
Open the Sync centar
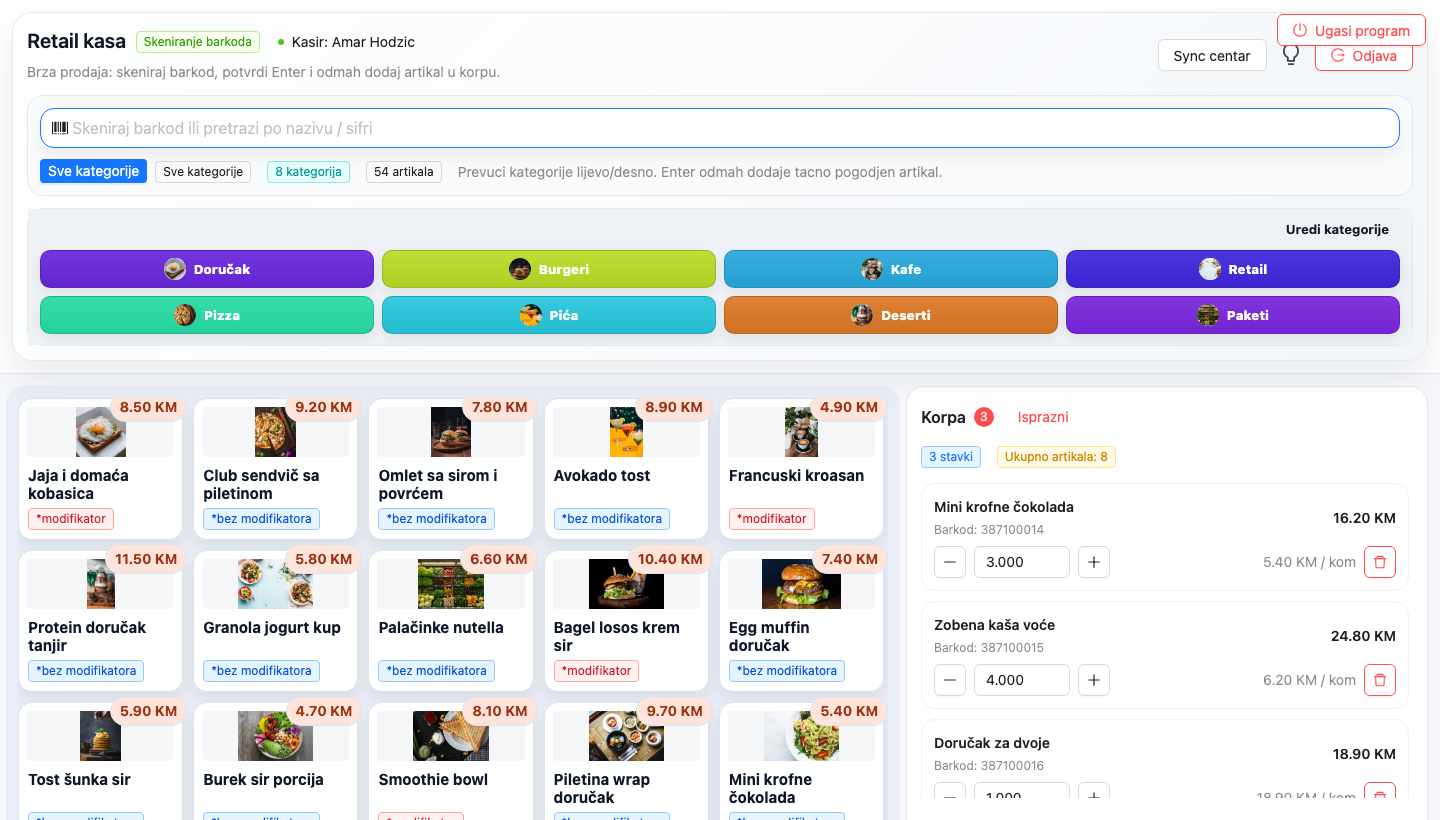tap(1212, 56)
